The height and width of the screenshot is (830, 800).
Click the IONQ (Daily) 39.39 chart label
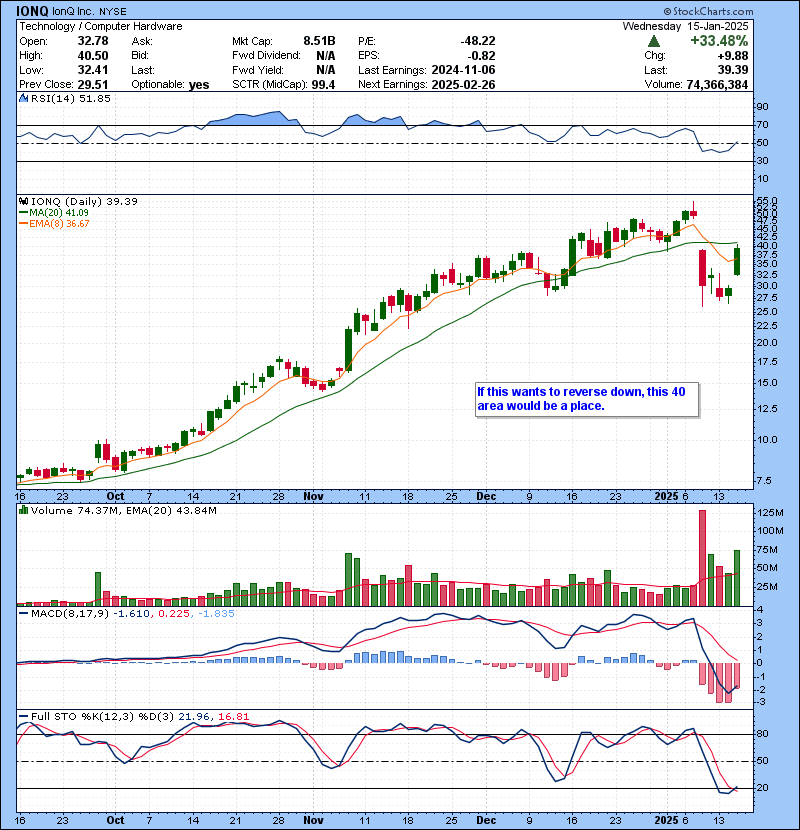coord(84,201)
